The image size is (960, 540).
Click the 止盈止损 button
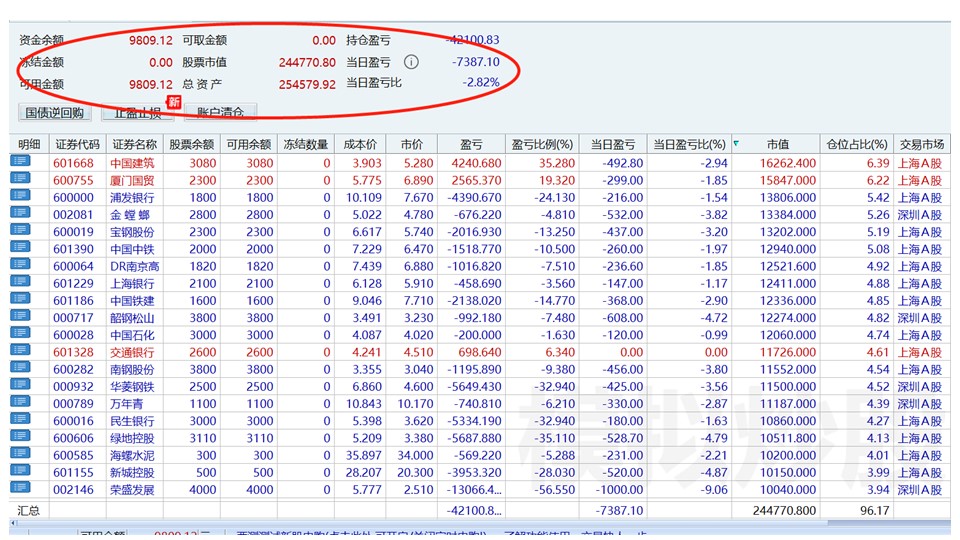pyautogui.click(x=138, y=113)
